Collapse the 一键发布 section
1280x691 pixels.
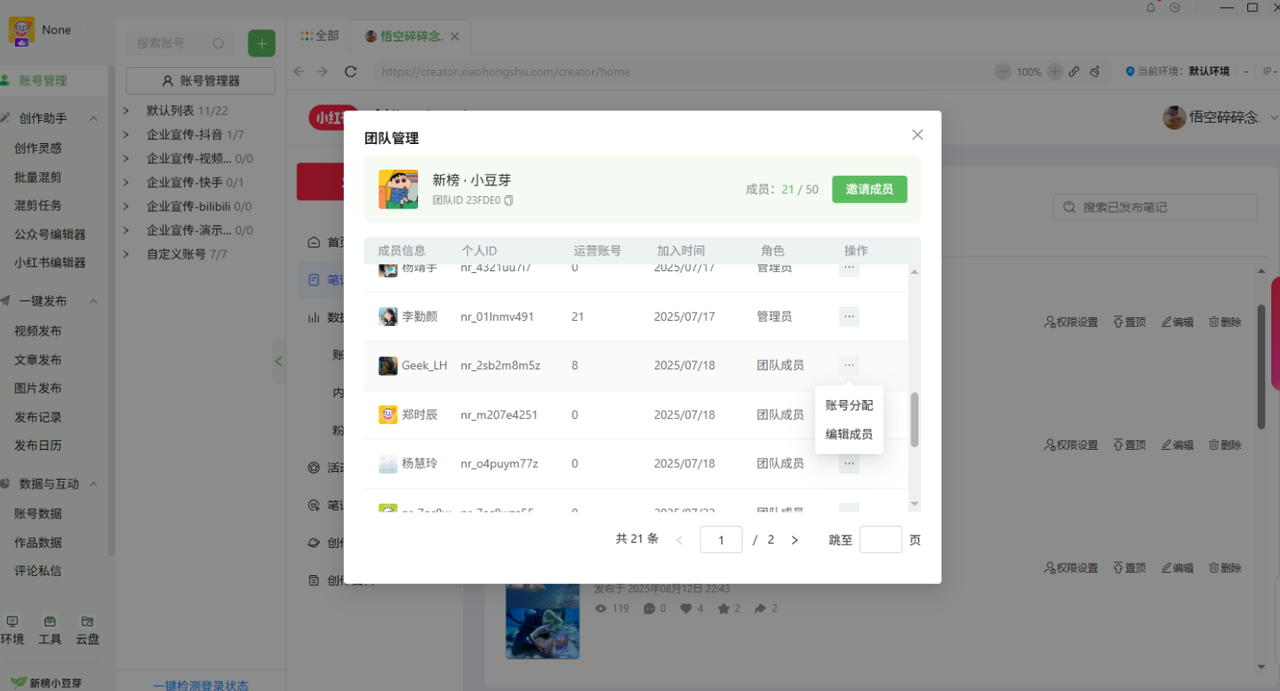94,301
